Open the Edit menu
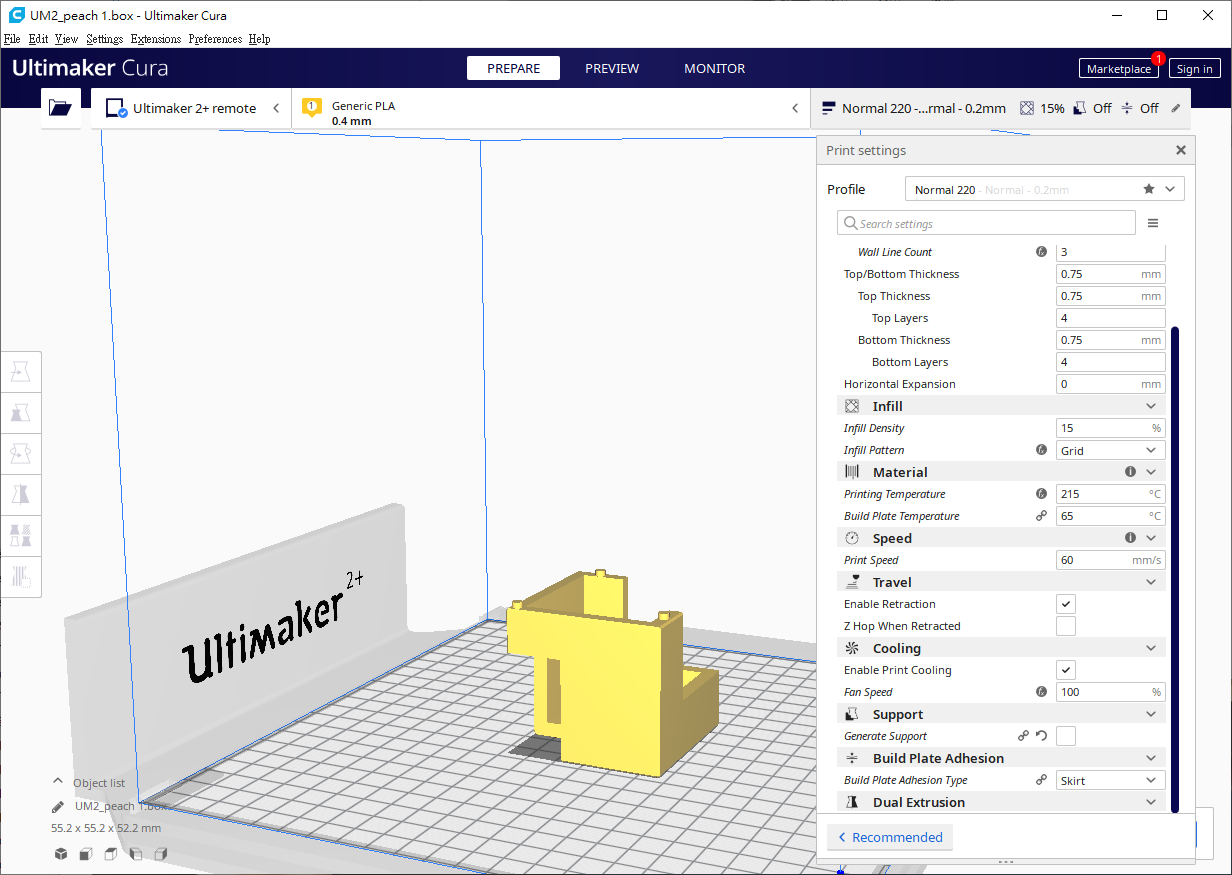1232x875 pixels. click(x=38, y=39)
